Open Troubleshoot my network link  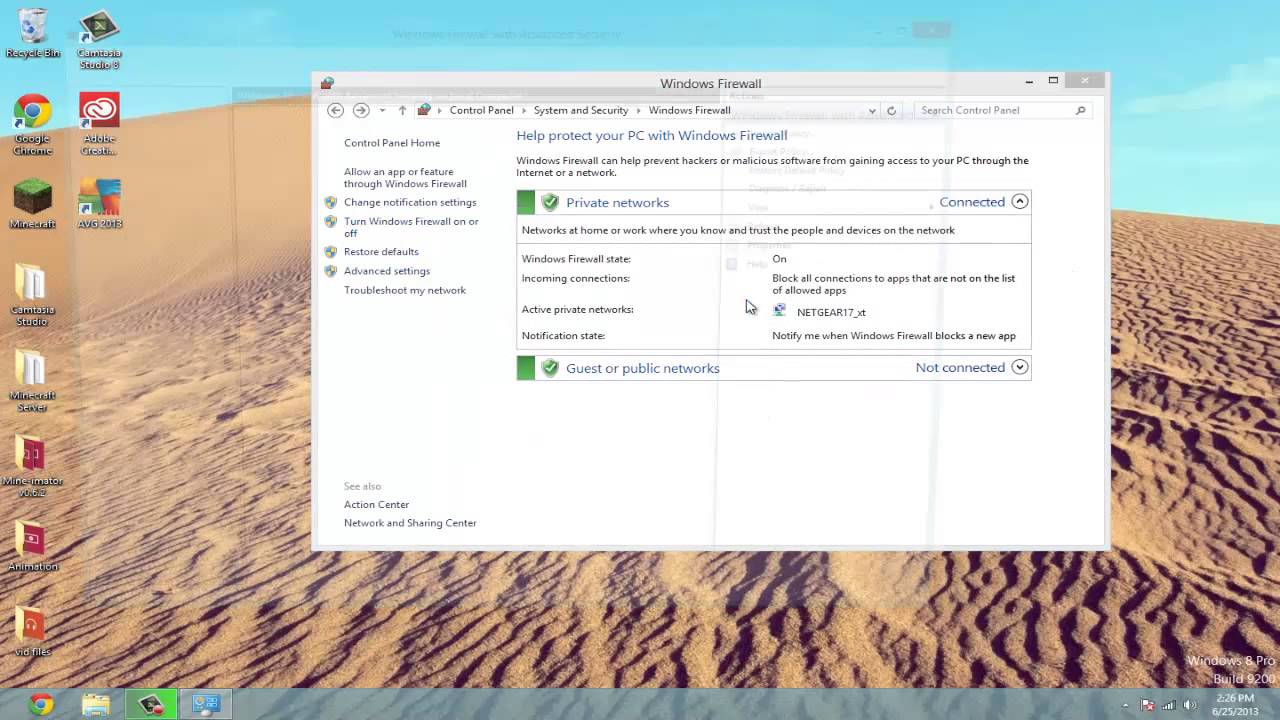pos(405,290)
